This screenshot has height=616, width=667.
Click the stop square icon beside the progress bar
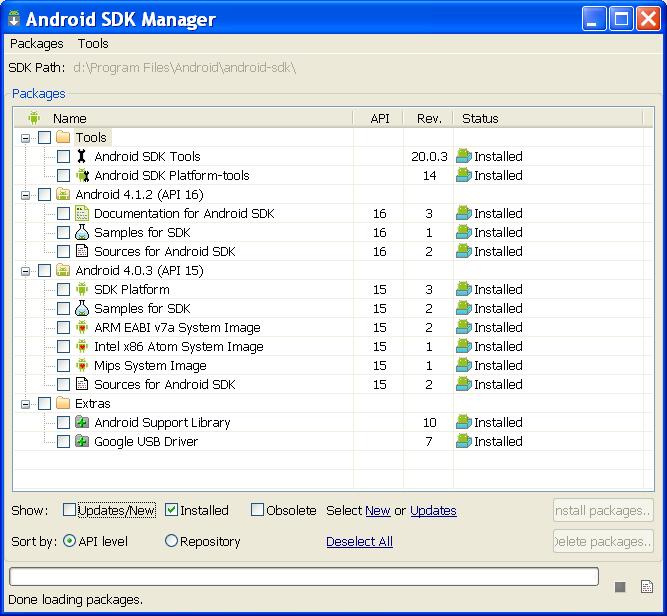pyautogui.click(x=620, y=587)
